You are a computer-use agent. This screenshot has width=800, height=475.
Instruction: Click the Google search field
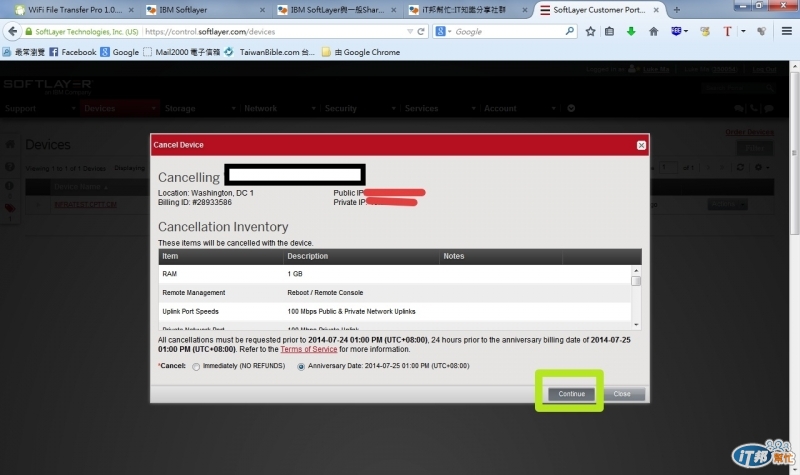[508, 32]
